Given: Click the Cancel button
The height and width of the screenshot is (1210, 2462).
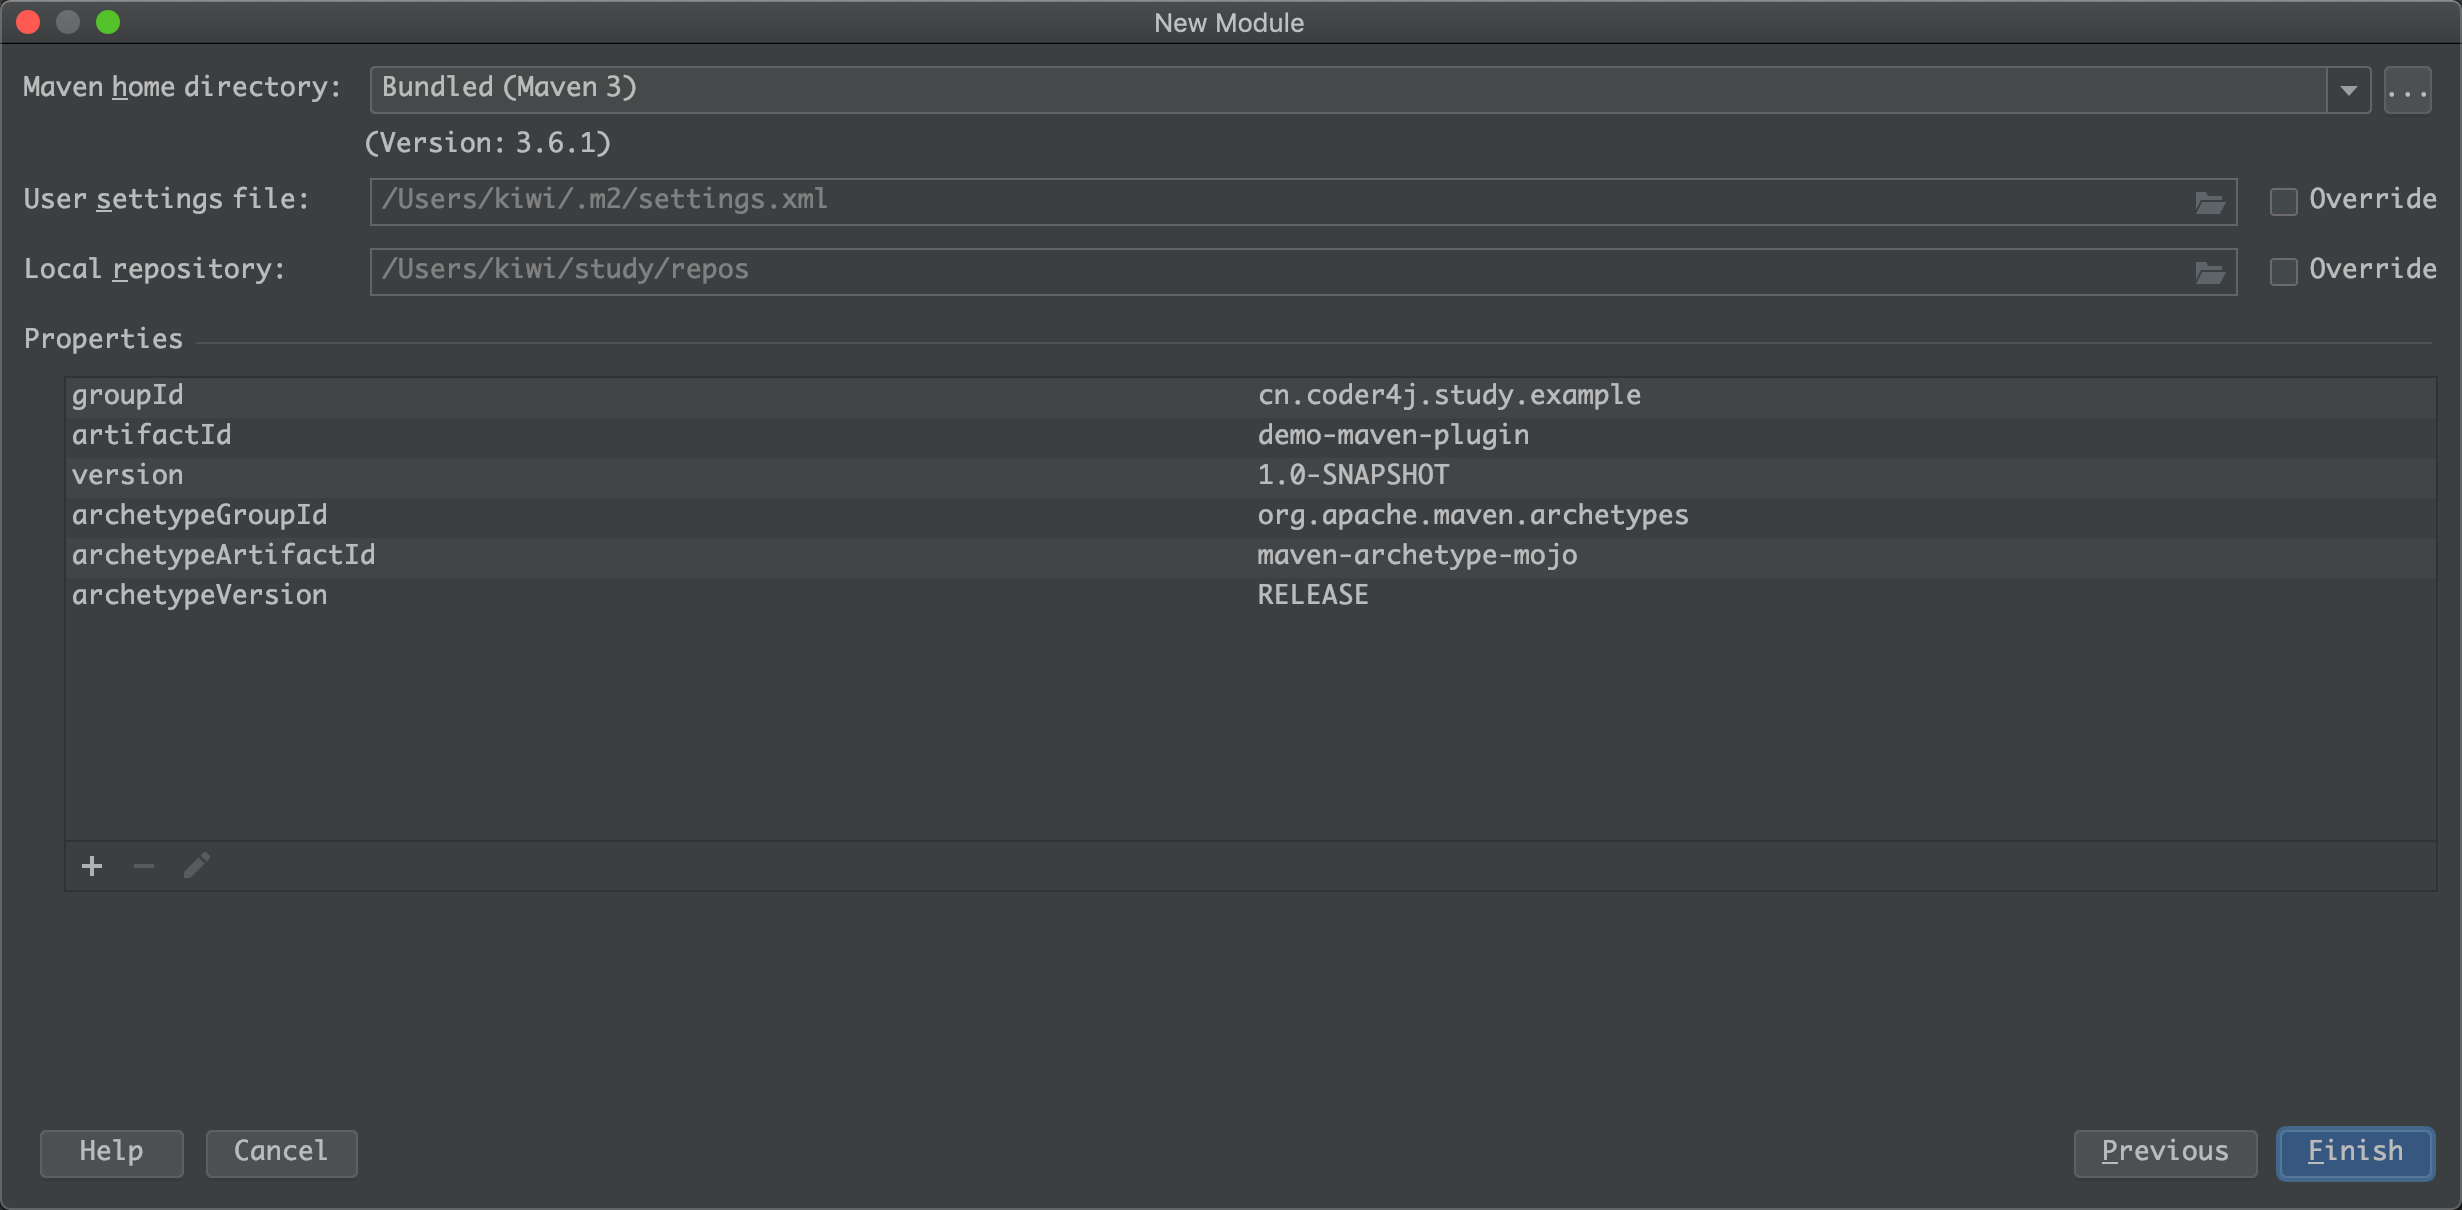Looking at the screenshot, I should (281, 1152).
